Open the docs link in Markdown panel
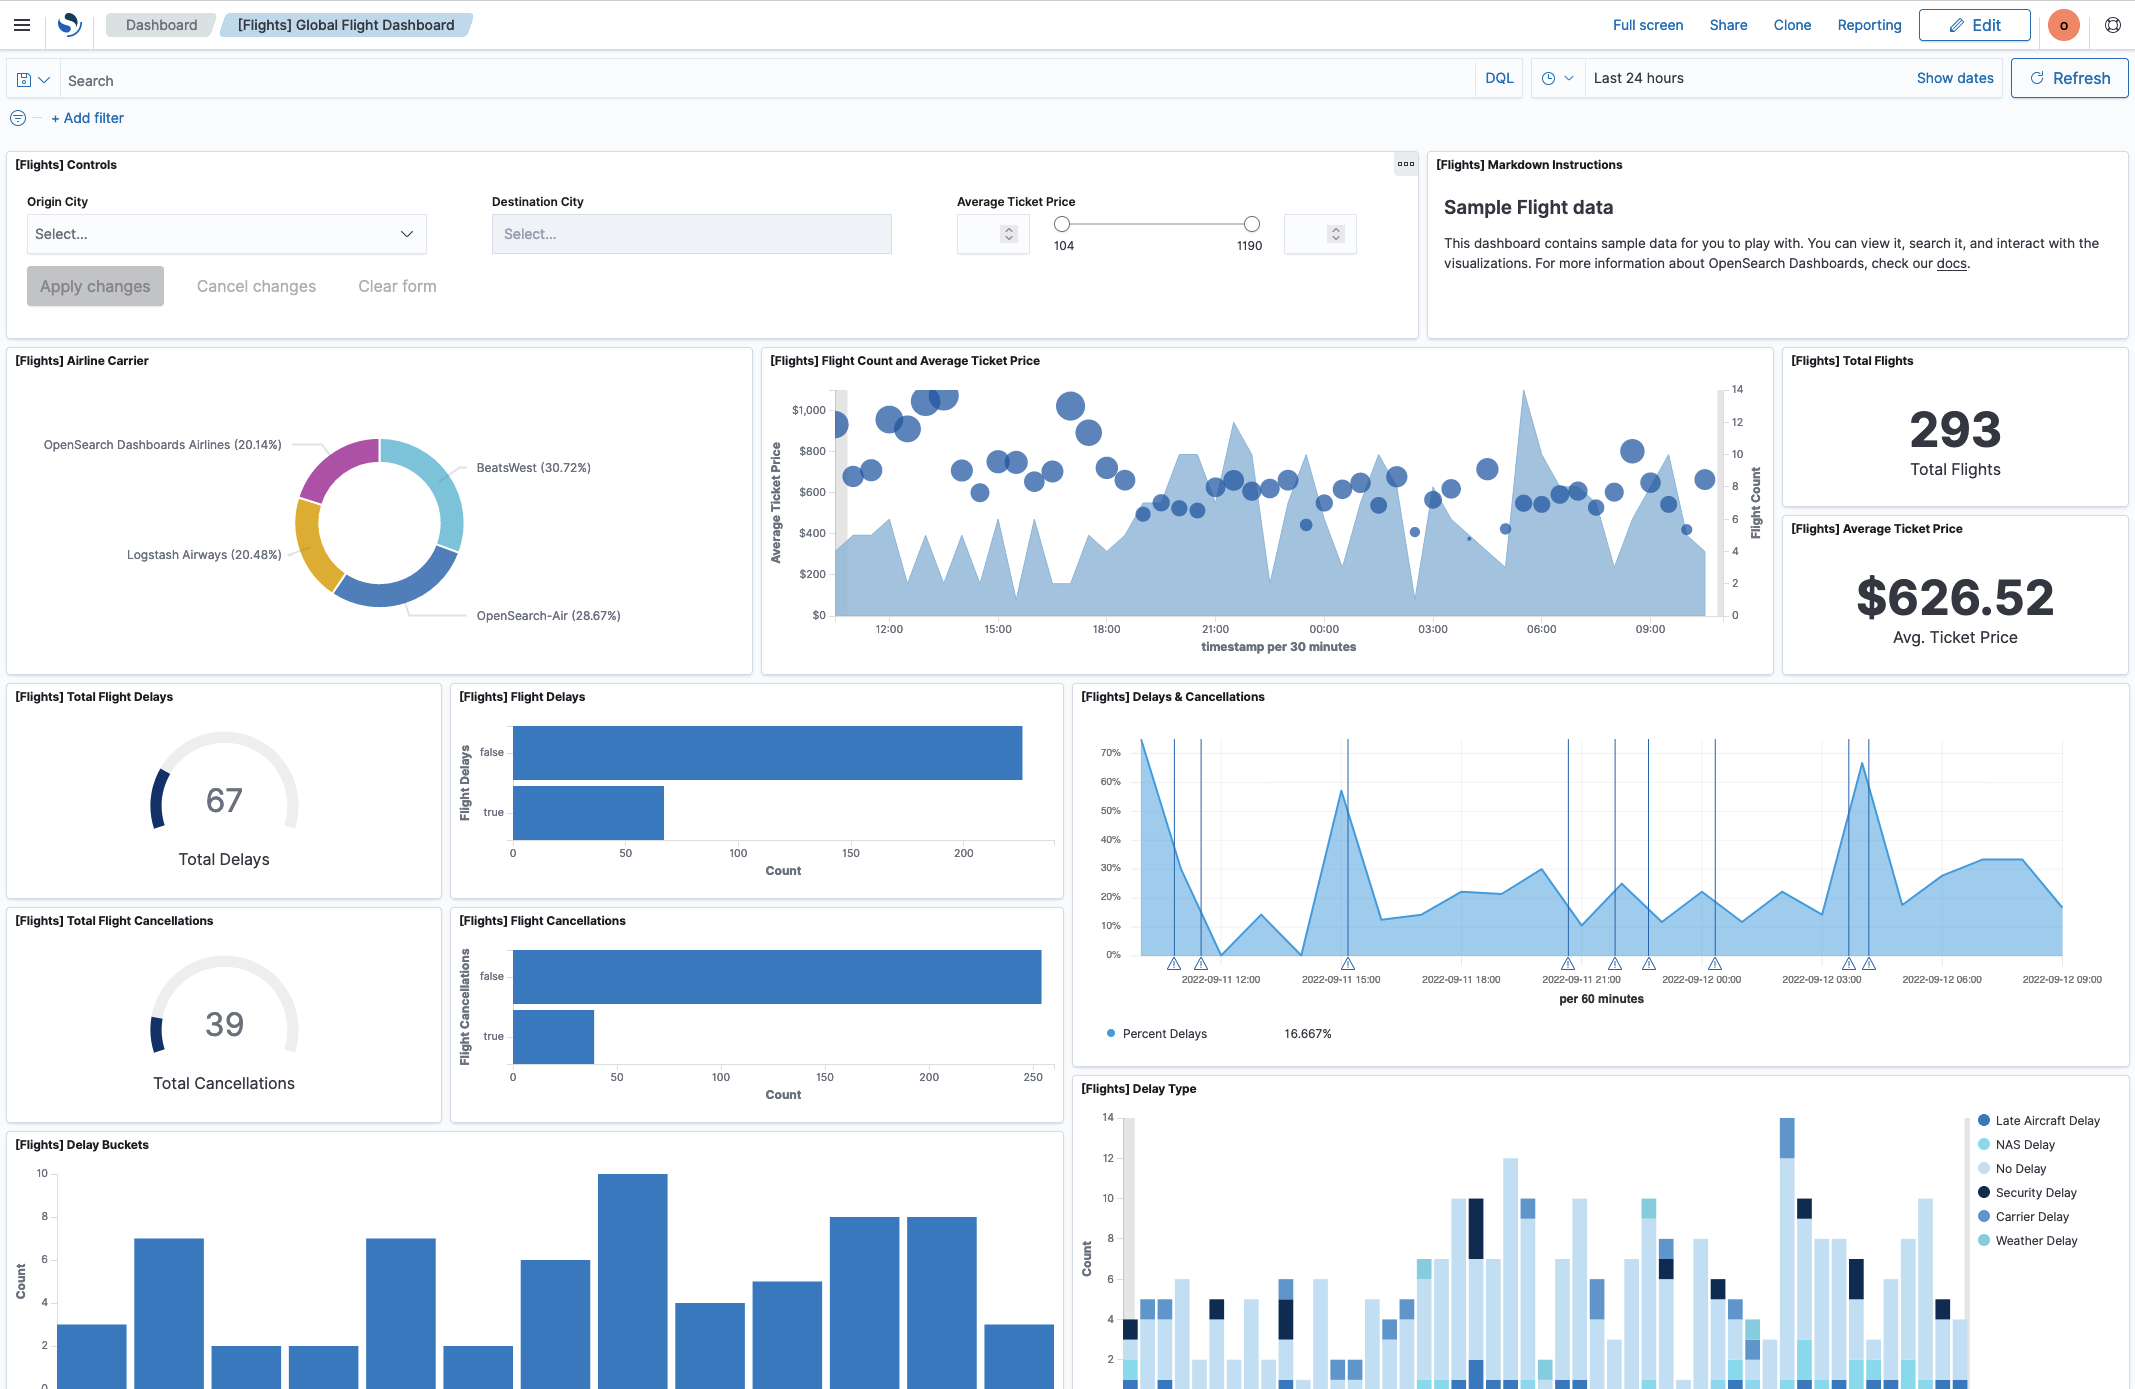 (1951, 264)
